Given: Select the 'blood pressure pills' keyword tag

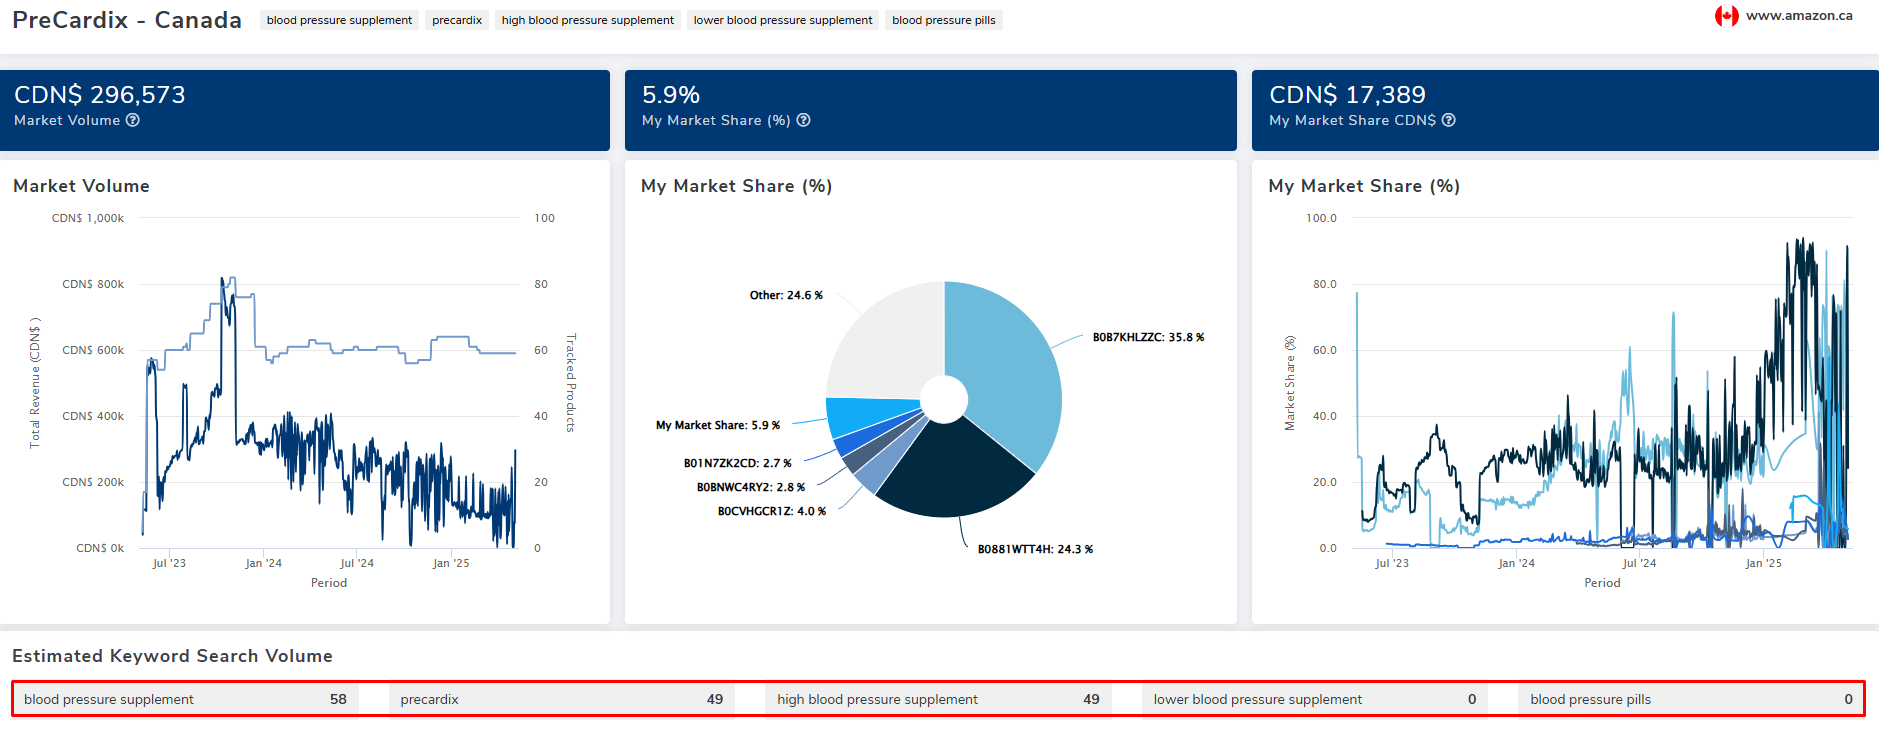Looking at the screenshot, I should point(944,20).
